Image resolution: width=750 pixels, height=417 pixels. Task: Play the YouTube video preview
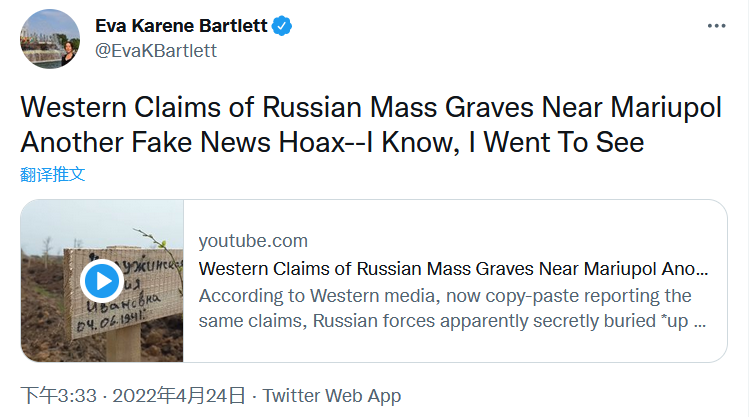102,281
